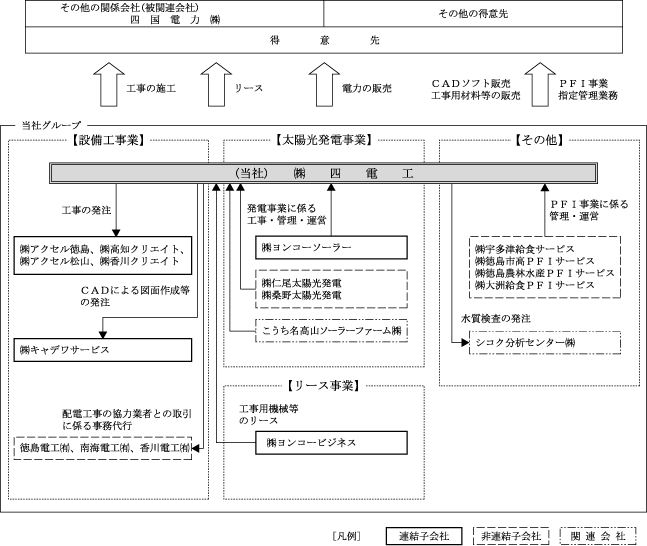Click the ㈱宇多津給食サービス entry
The width and height of the screenshot is (647, 546).
coord(524,249)
